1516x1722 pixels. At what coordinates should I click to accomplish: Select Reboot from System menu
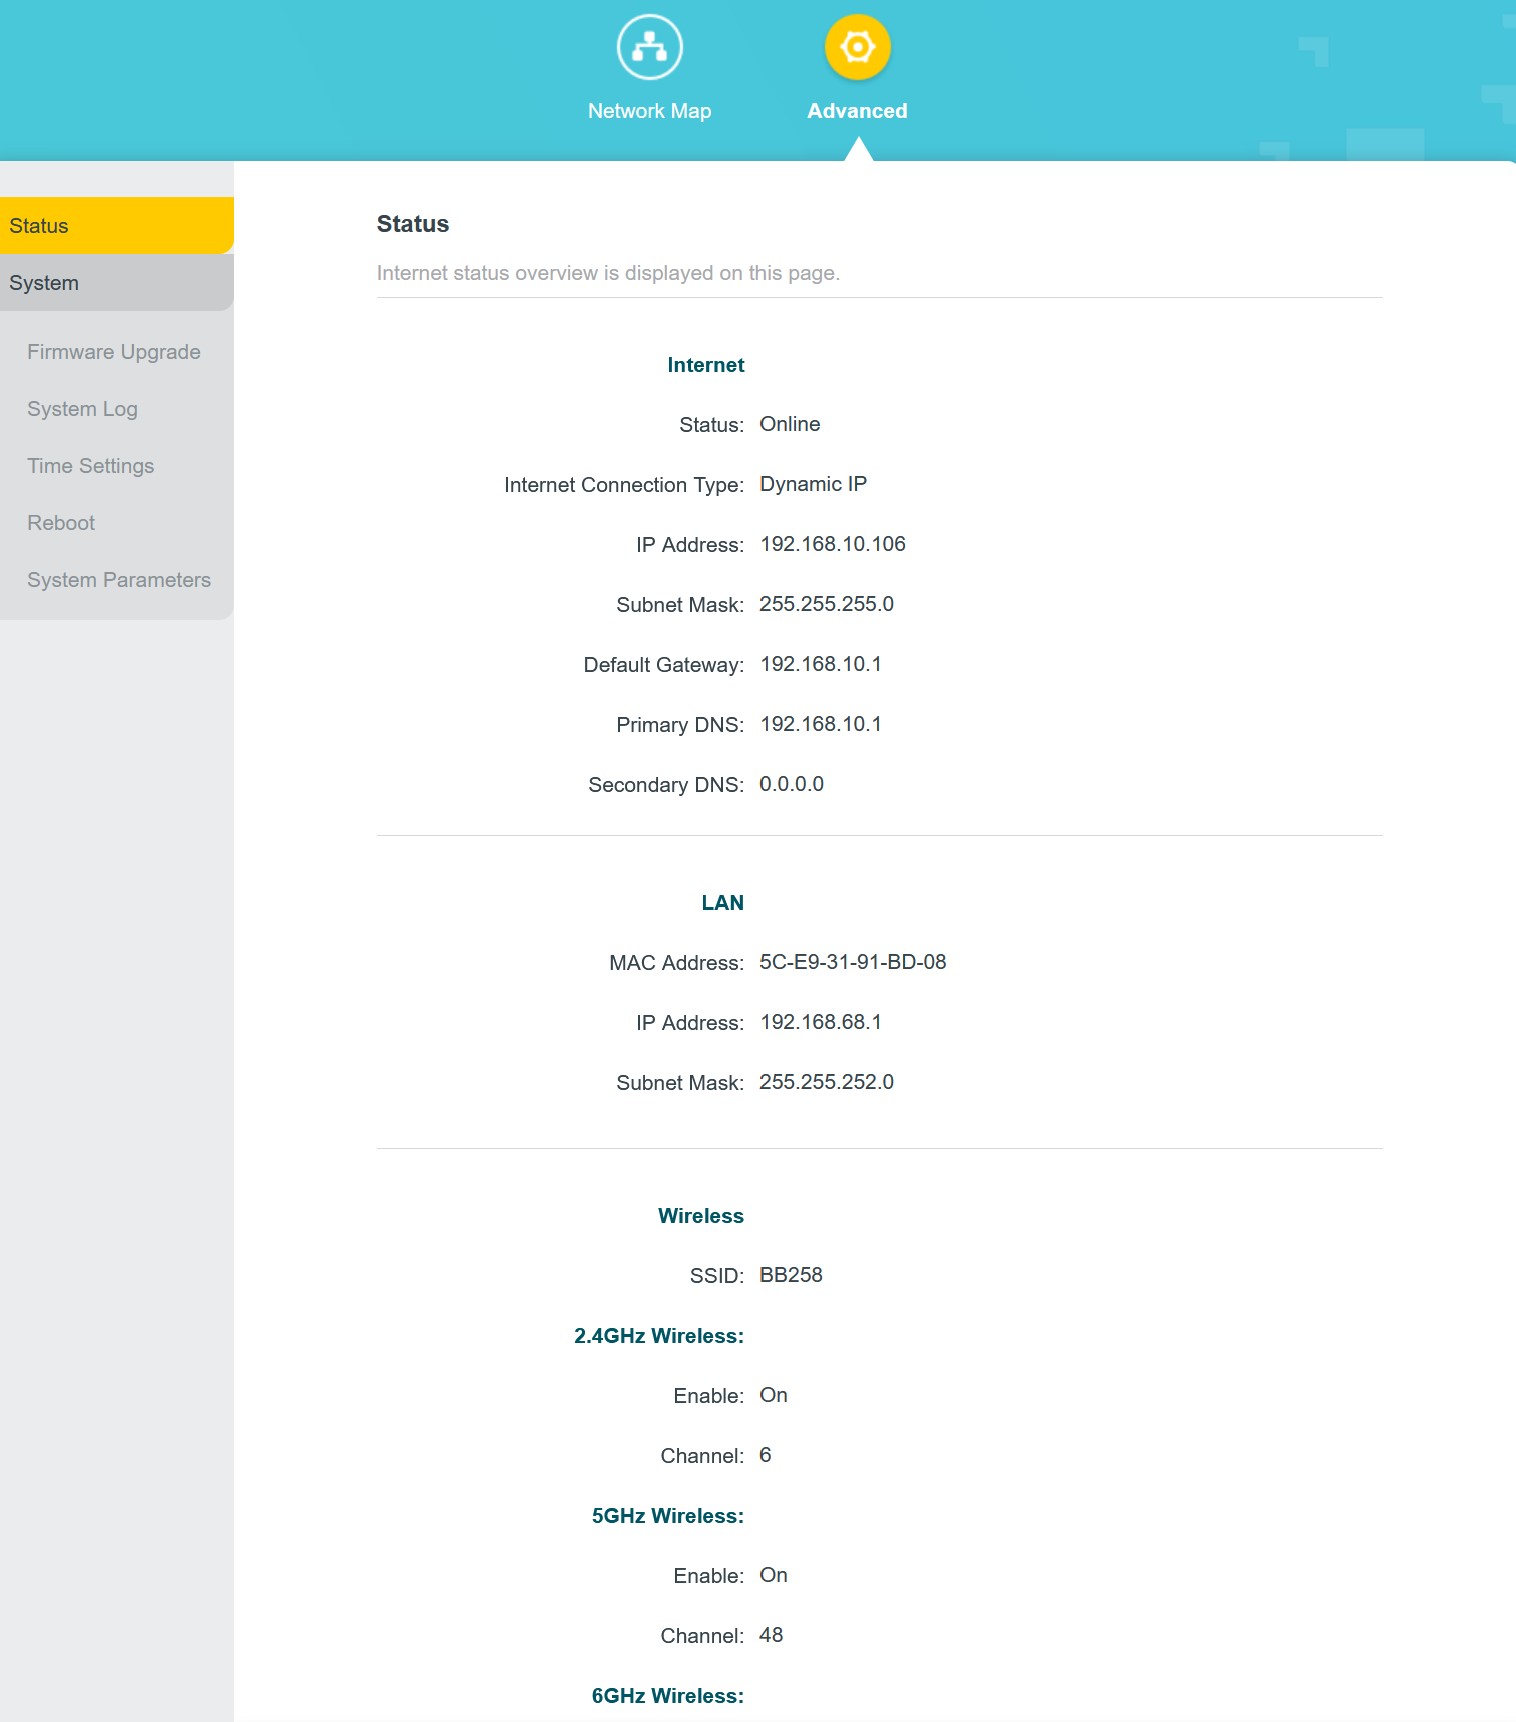(61, 523)
